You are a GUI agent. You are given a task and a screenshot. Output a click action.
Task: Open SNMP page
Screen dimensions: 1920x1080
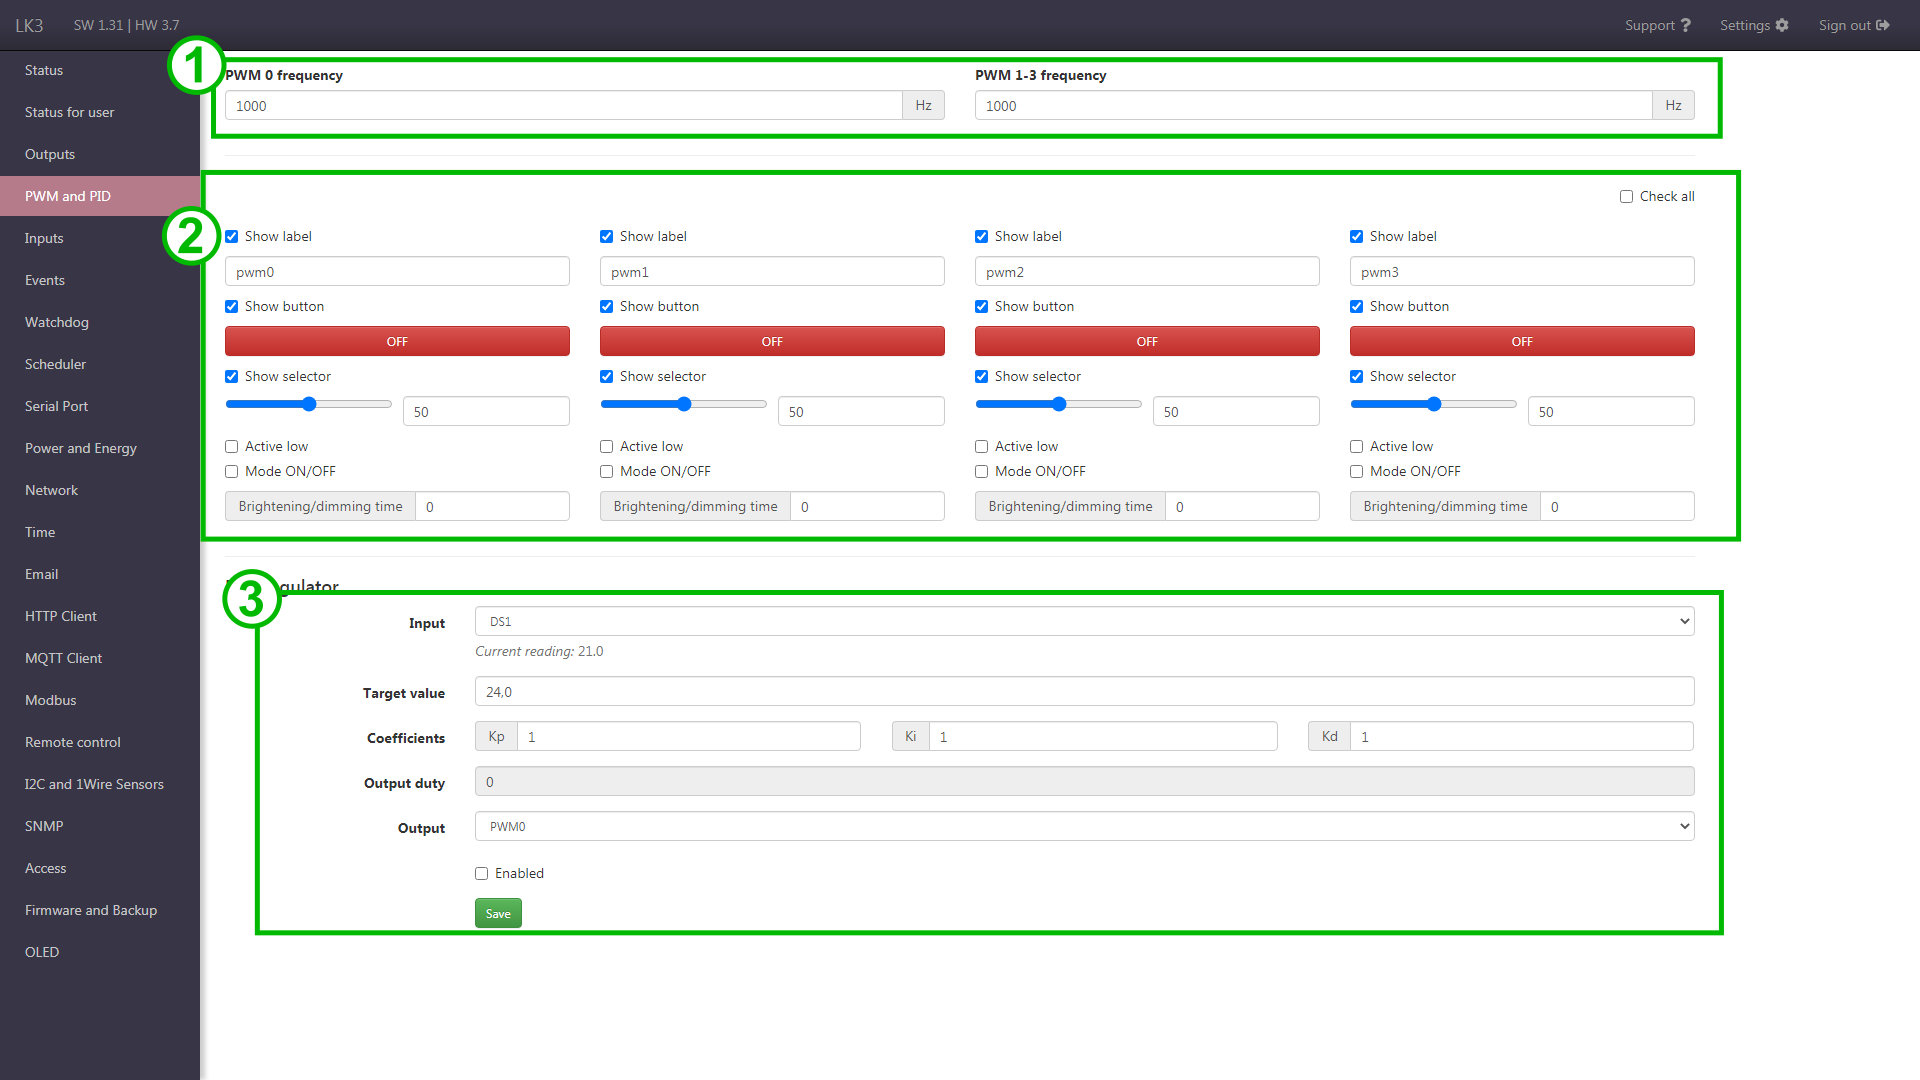[100, 826]
